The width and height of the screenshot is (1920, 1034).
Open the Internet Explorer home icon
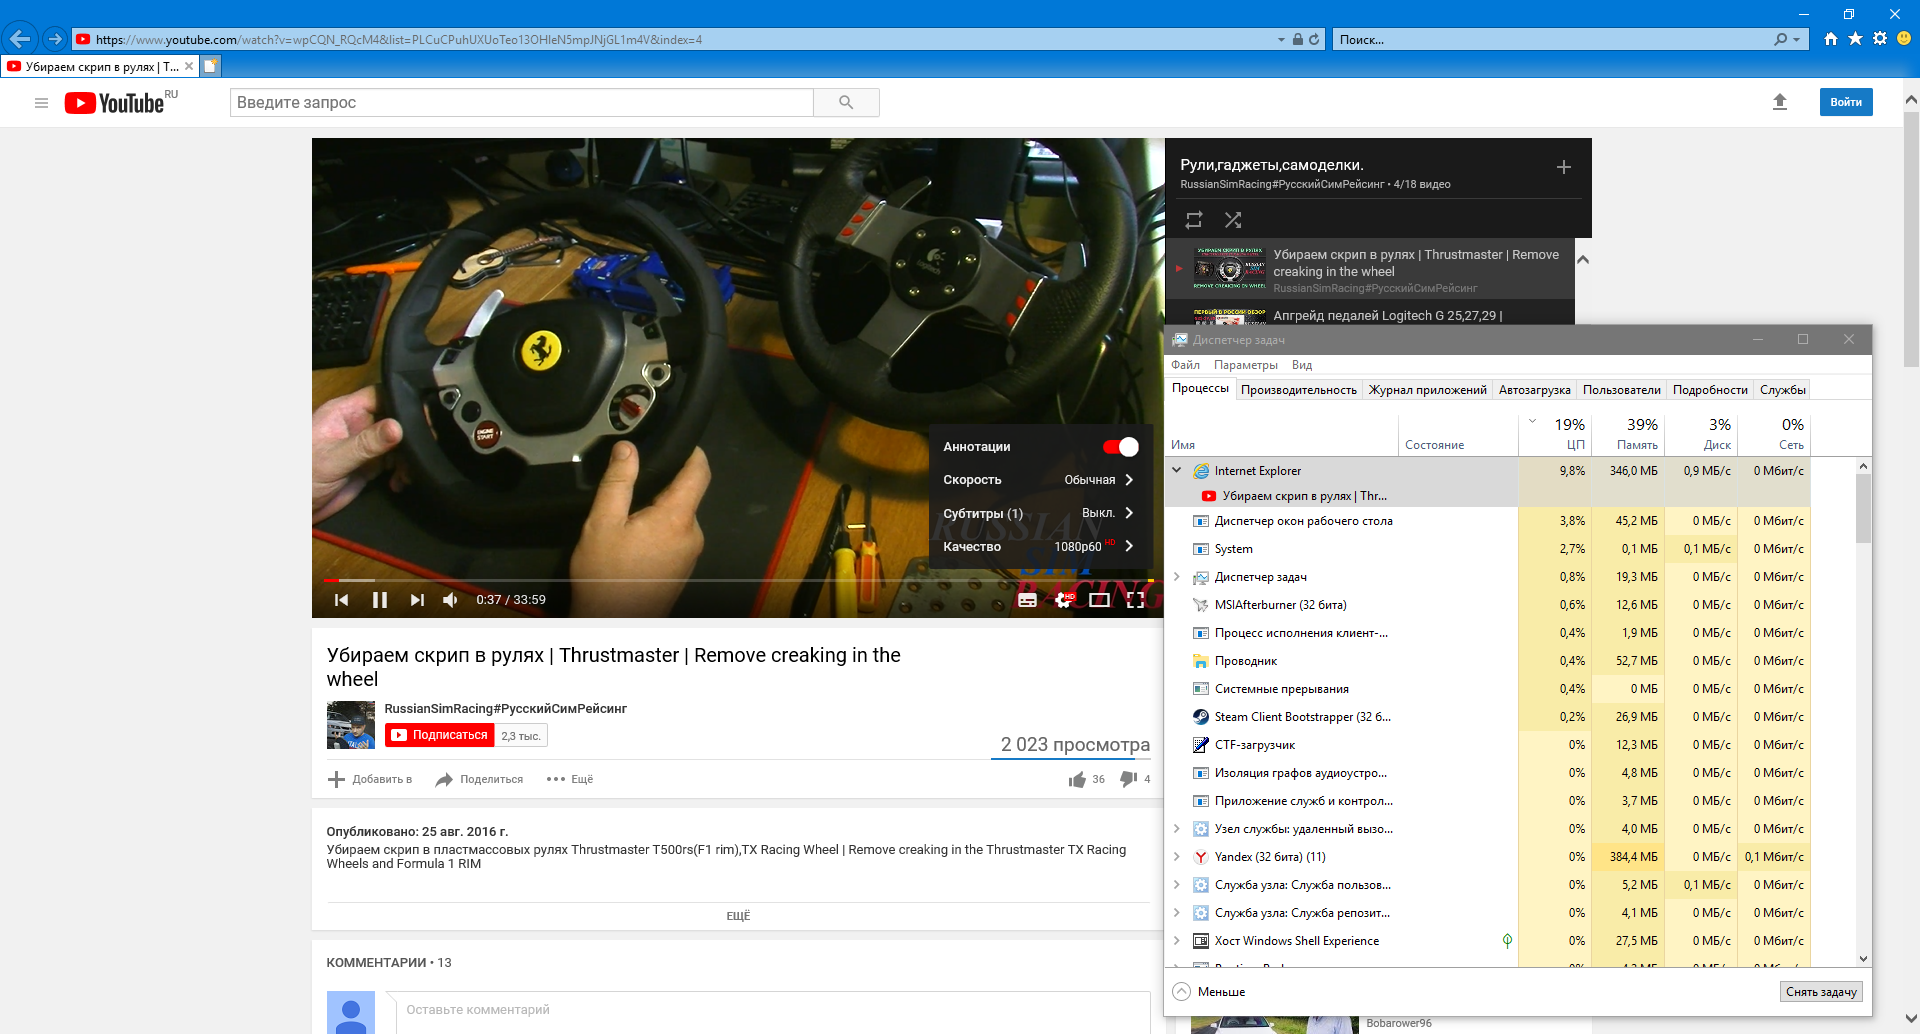pyautogui.click(x=1831, y=39)
